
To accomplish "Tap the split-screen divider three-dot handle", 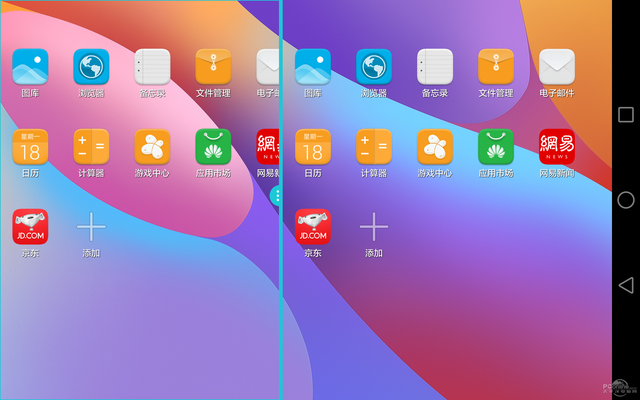I will (x=278, y=196).
